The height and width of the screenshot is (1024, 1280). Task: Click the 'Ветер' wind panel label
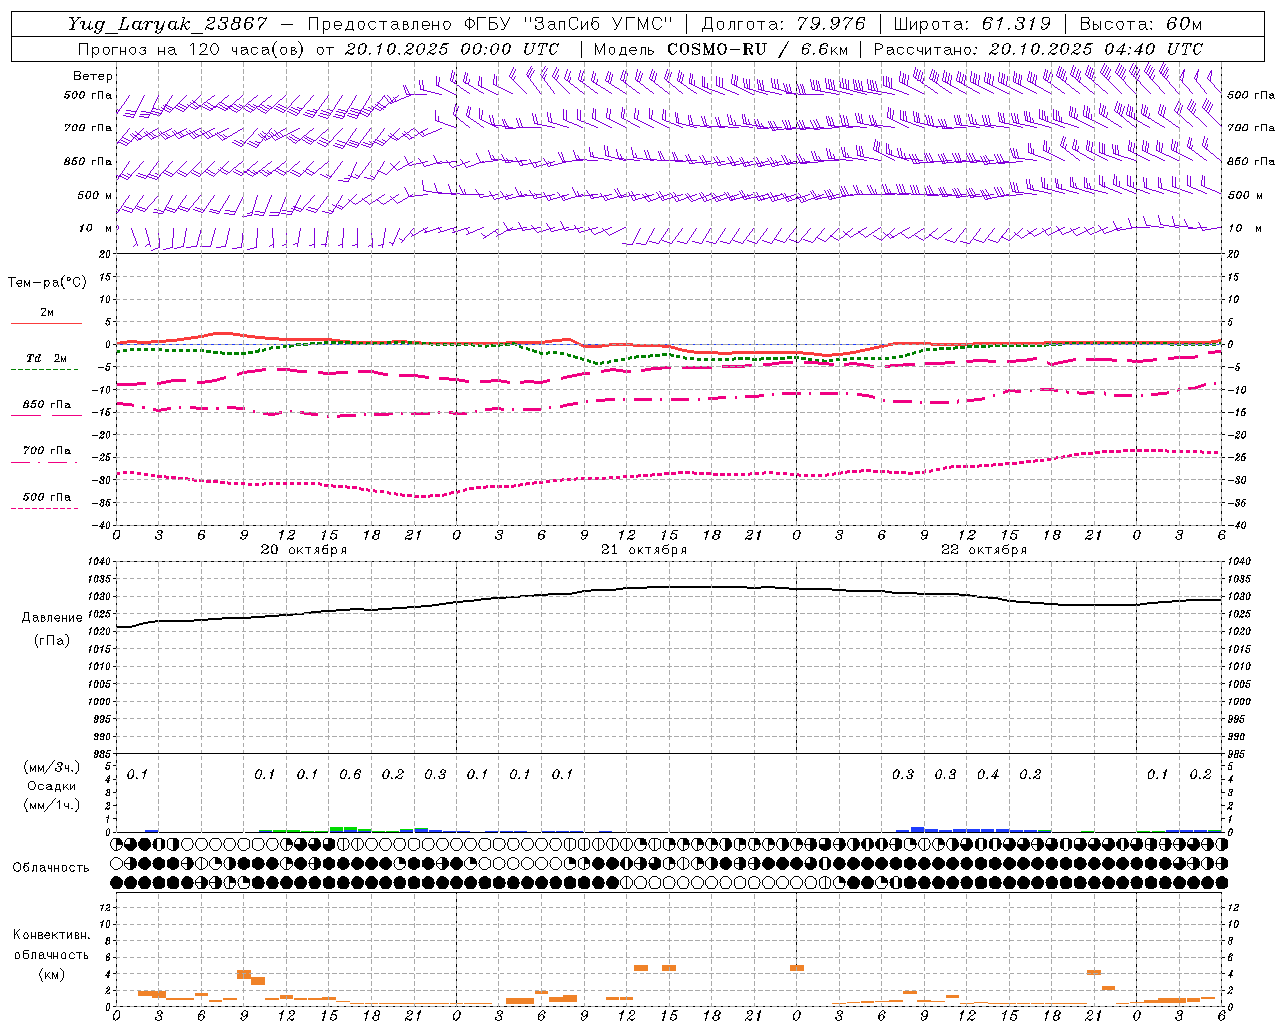tap(93, 76)
